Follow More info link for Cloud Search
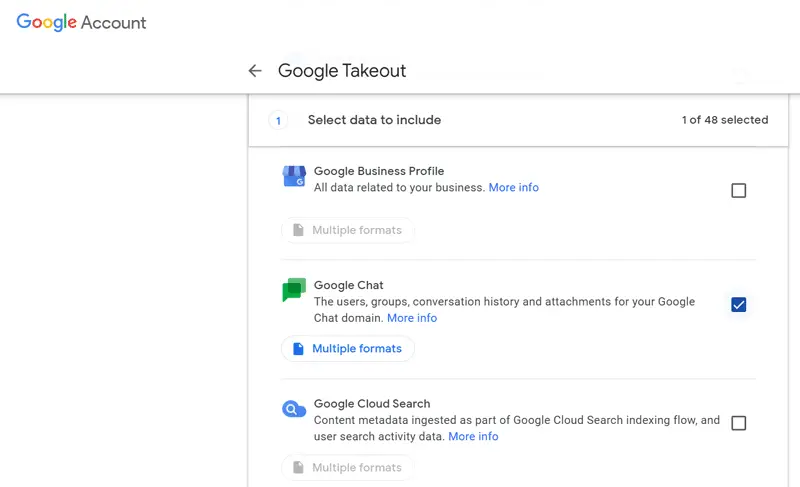This screenshot has height=487, width=800. tap(473, 436)
